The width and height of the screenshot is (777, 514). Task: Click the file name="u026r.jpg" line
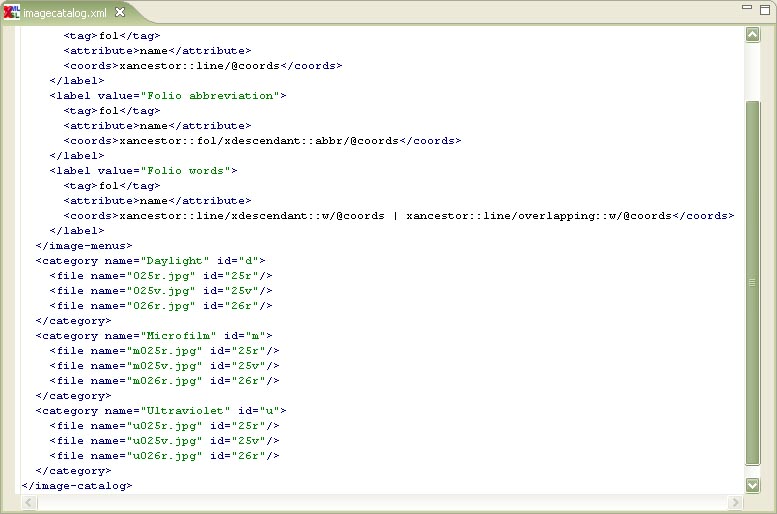[164, 456]
